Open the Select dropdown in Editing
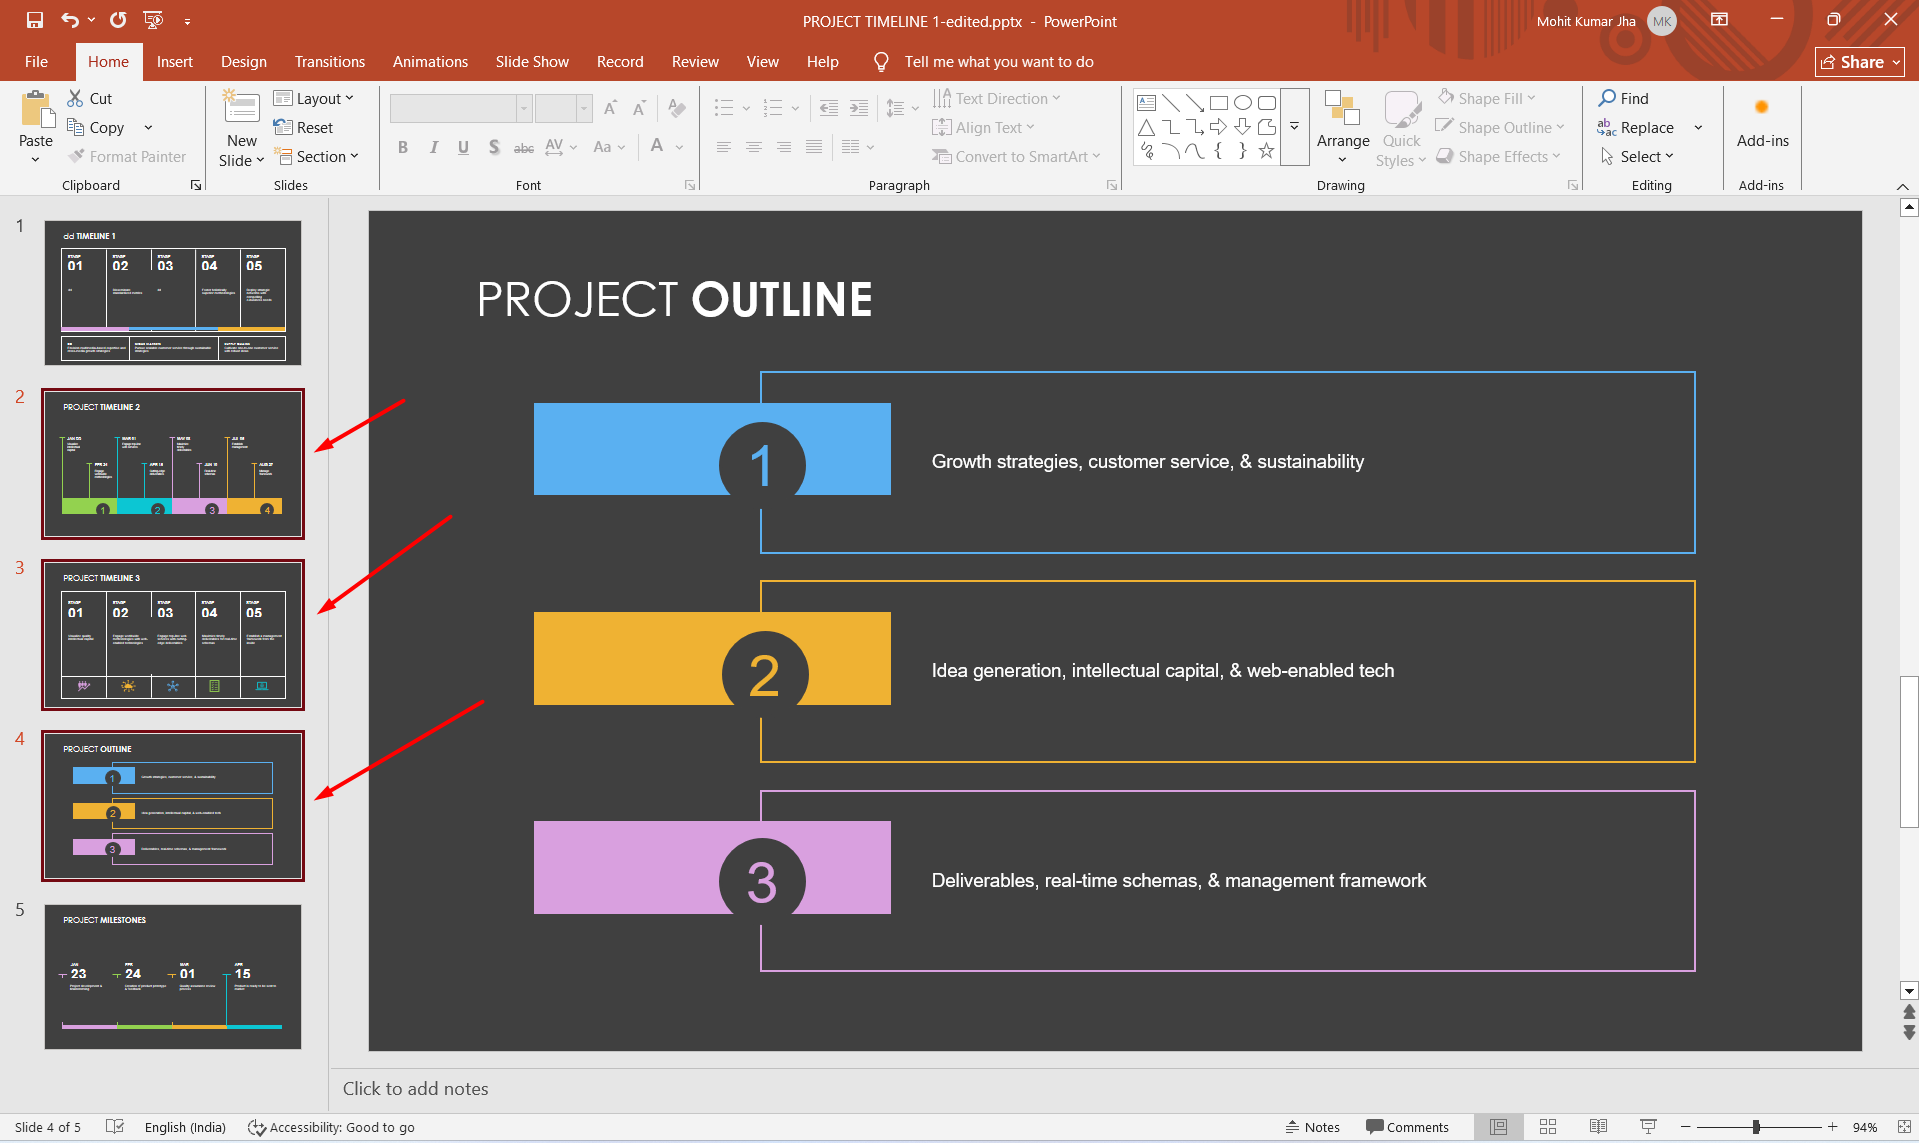The height and width of the screenshot is (1143, 1919). 1636,156
